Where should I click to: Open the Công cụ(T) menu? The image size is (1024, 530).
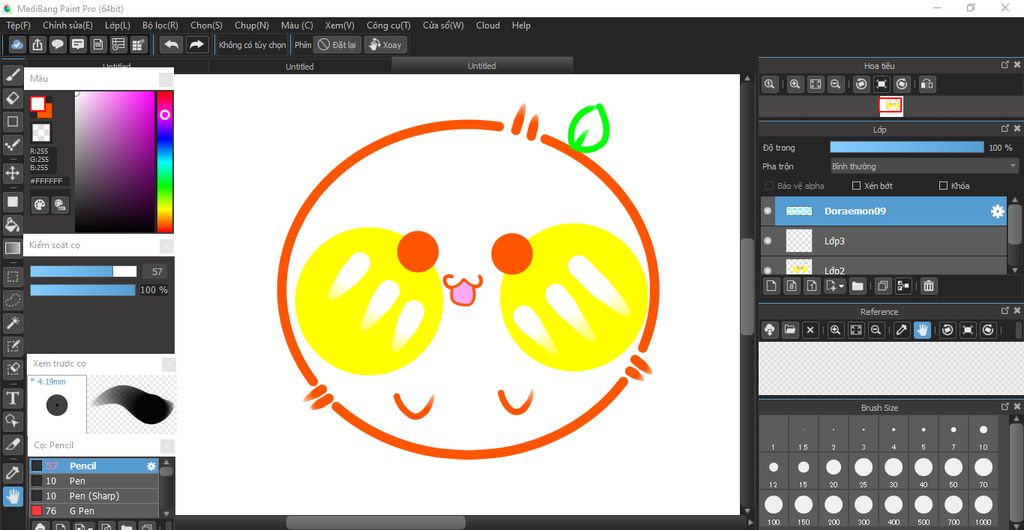point(389,25)
